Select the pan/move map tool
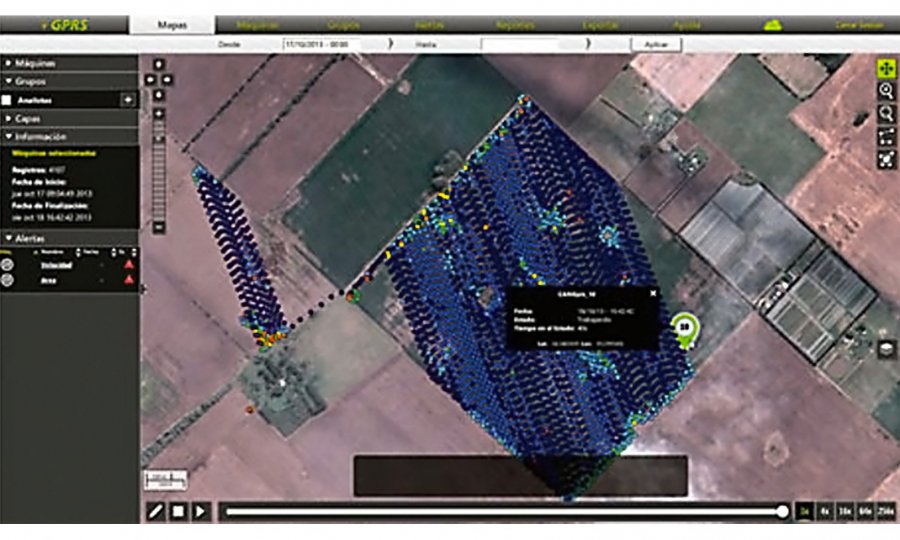The width and height of the screenshot is (900, 540). pyautogui.click(x=886, y=67)
